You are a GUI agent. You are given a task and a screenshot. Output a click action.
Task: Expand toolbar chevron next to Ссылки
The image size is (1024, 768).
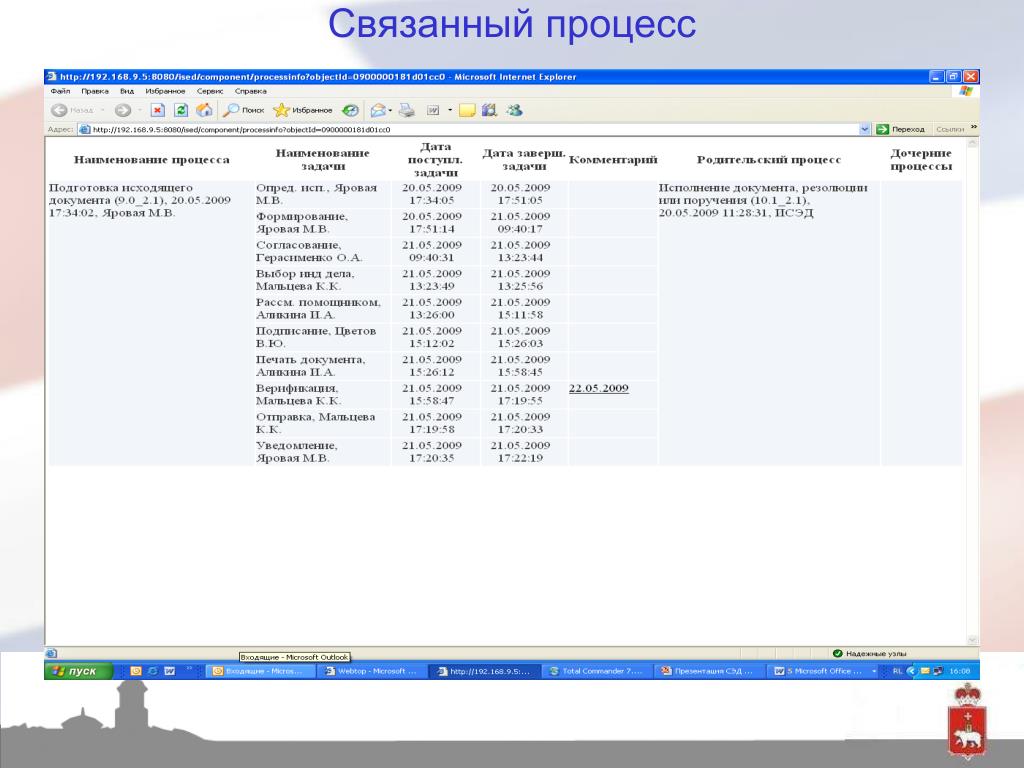coord(974,127)
